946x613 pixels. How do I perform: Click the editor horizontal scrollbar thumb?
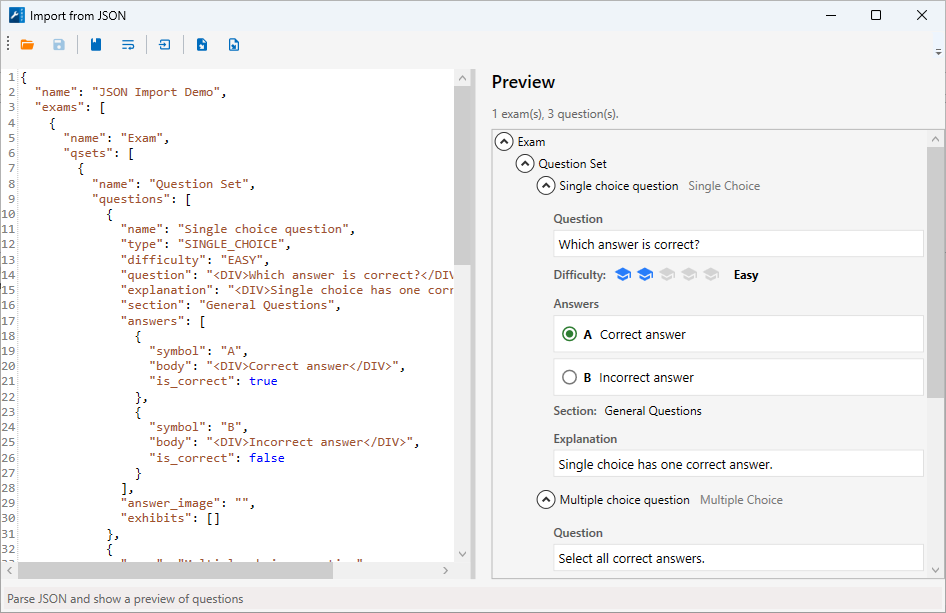tap(175, 570)
